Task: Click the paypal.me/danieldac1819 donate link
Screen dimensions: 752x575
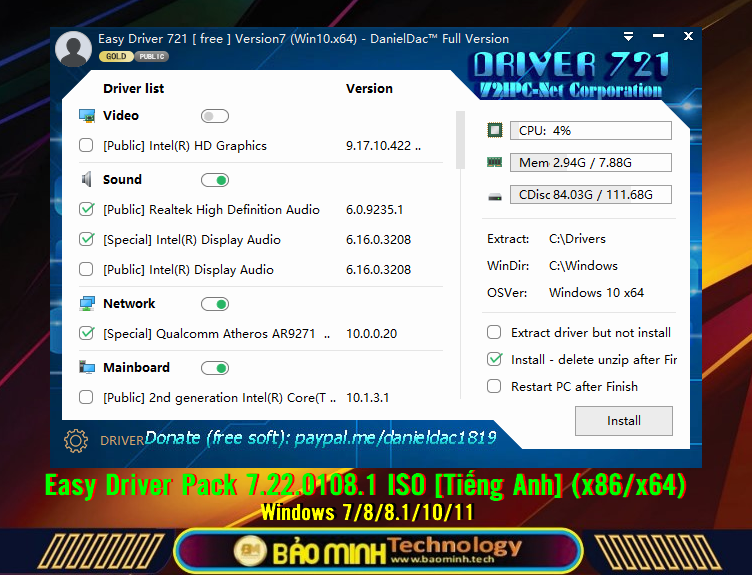Action: (396, 438)
